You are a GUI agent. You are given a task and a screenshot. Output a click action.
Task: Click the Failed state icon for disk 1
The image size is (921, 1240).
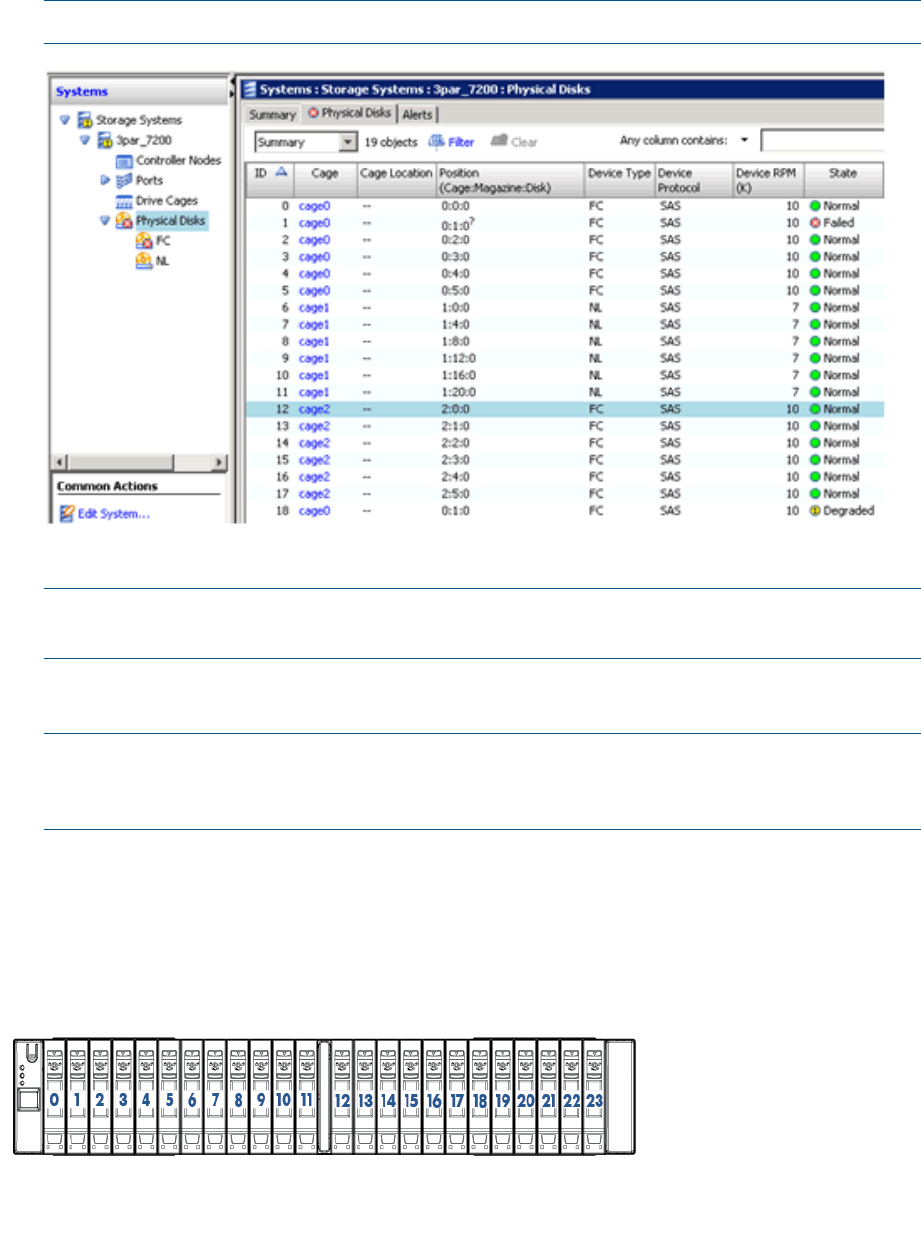coord(816,223)
